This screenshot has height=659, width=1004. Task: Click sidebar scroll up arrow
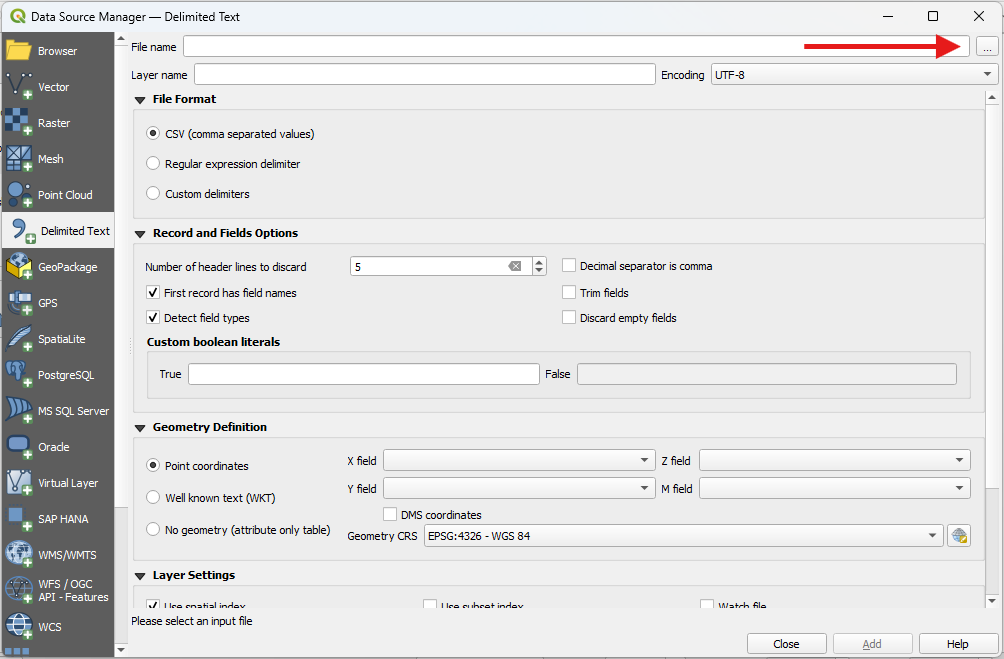(x=120, y=39)
